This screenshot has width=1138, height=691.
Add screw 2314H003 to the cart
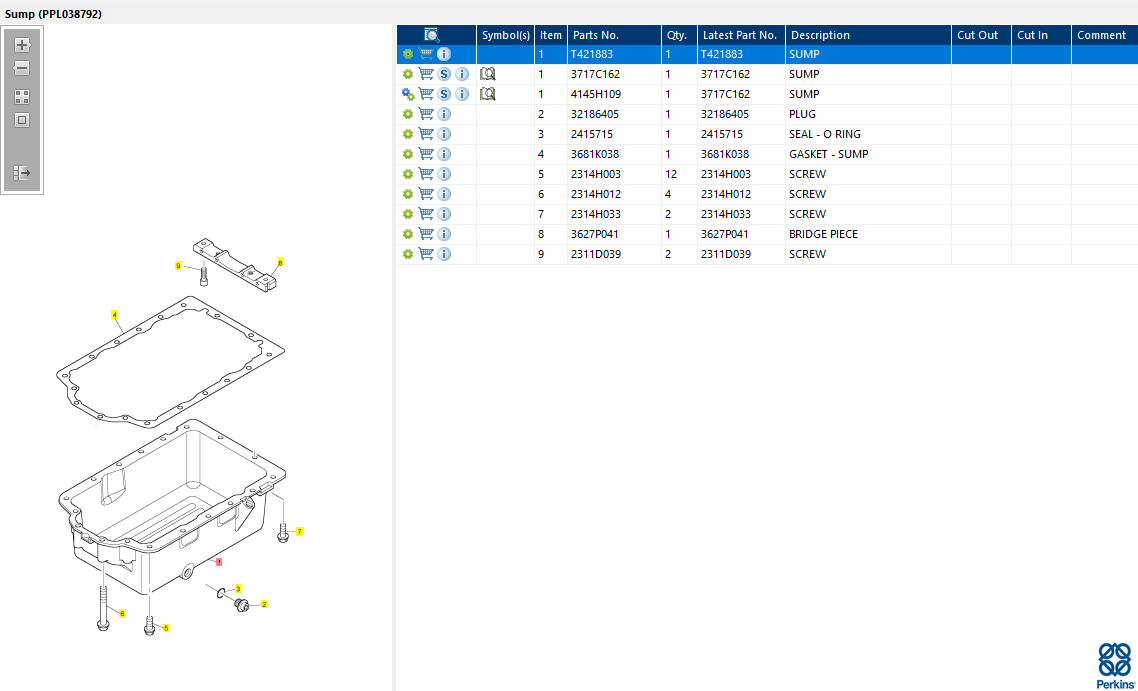click(426, 174)
